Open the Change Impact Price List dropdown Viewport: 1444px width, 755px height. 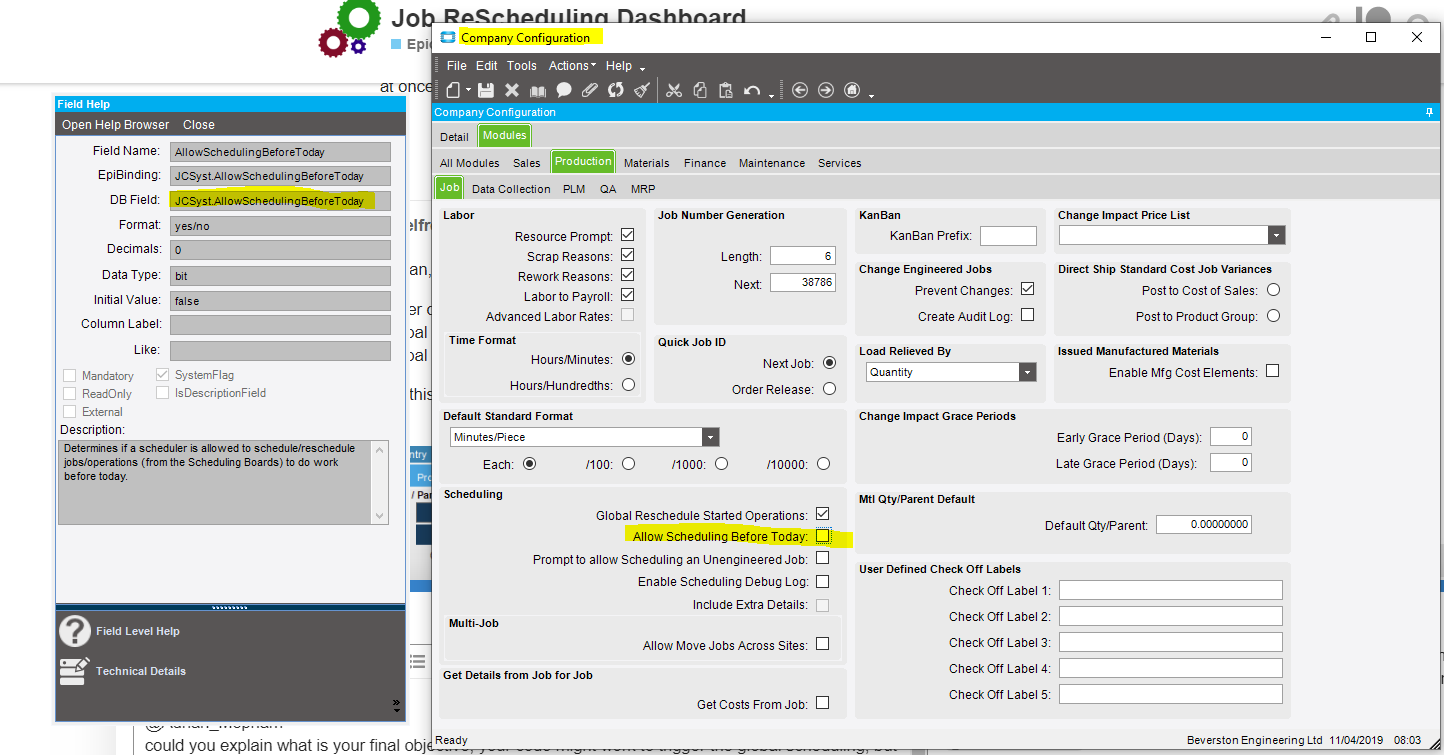[1276, 235]
